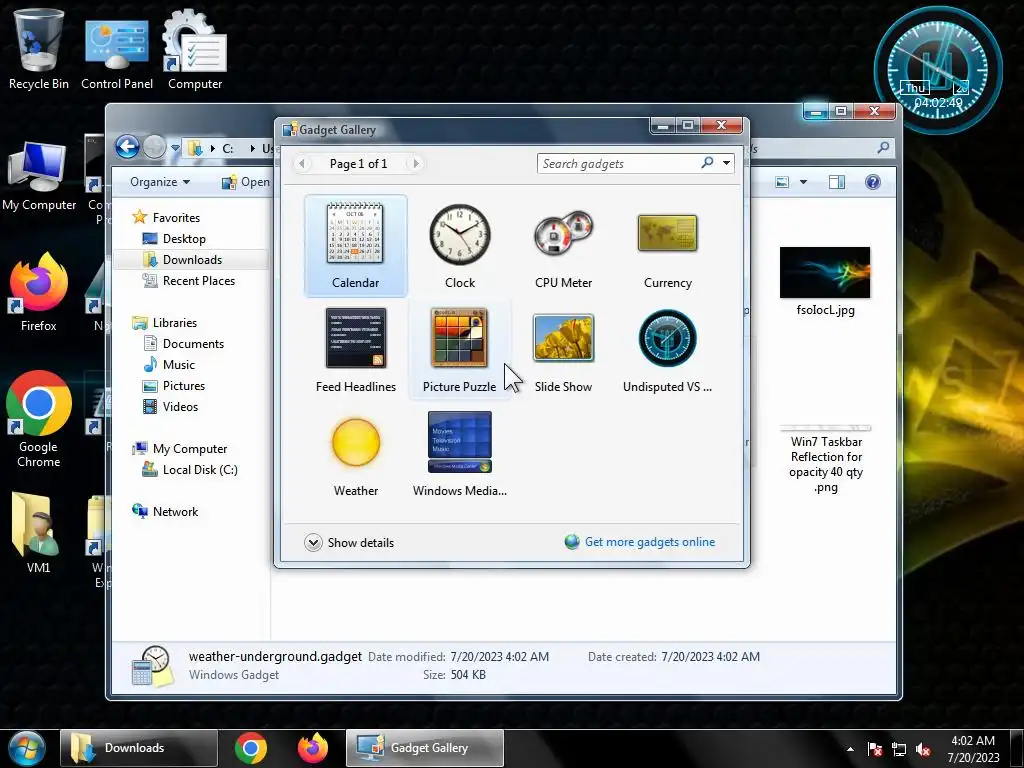Viewport: 1024px width, 768px height.
Task: Select Network in navigation pane
Action: 165,511
